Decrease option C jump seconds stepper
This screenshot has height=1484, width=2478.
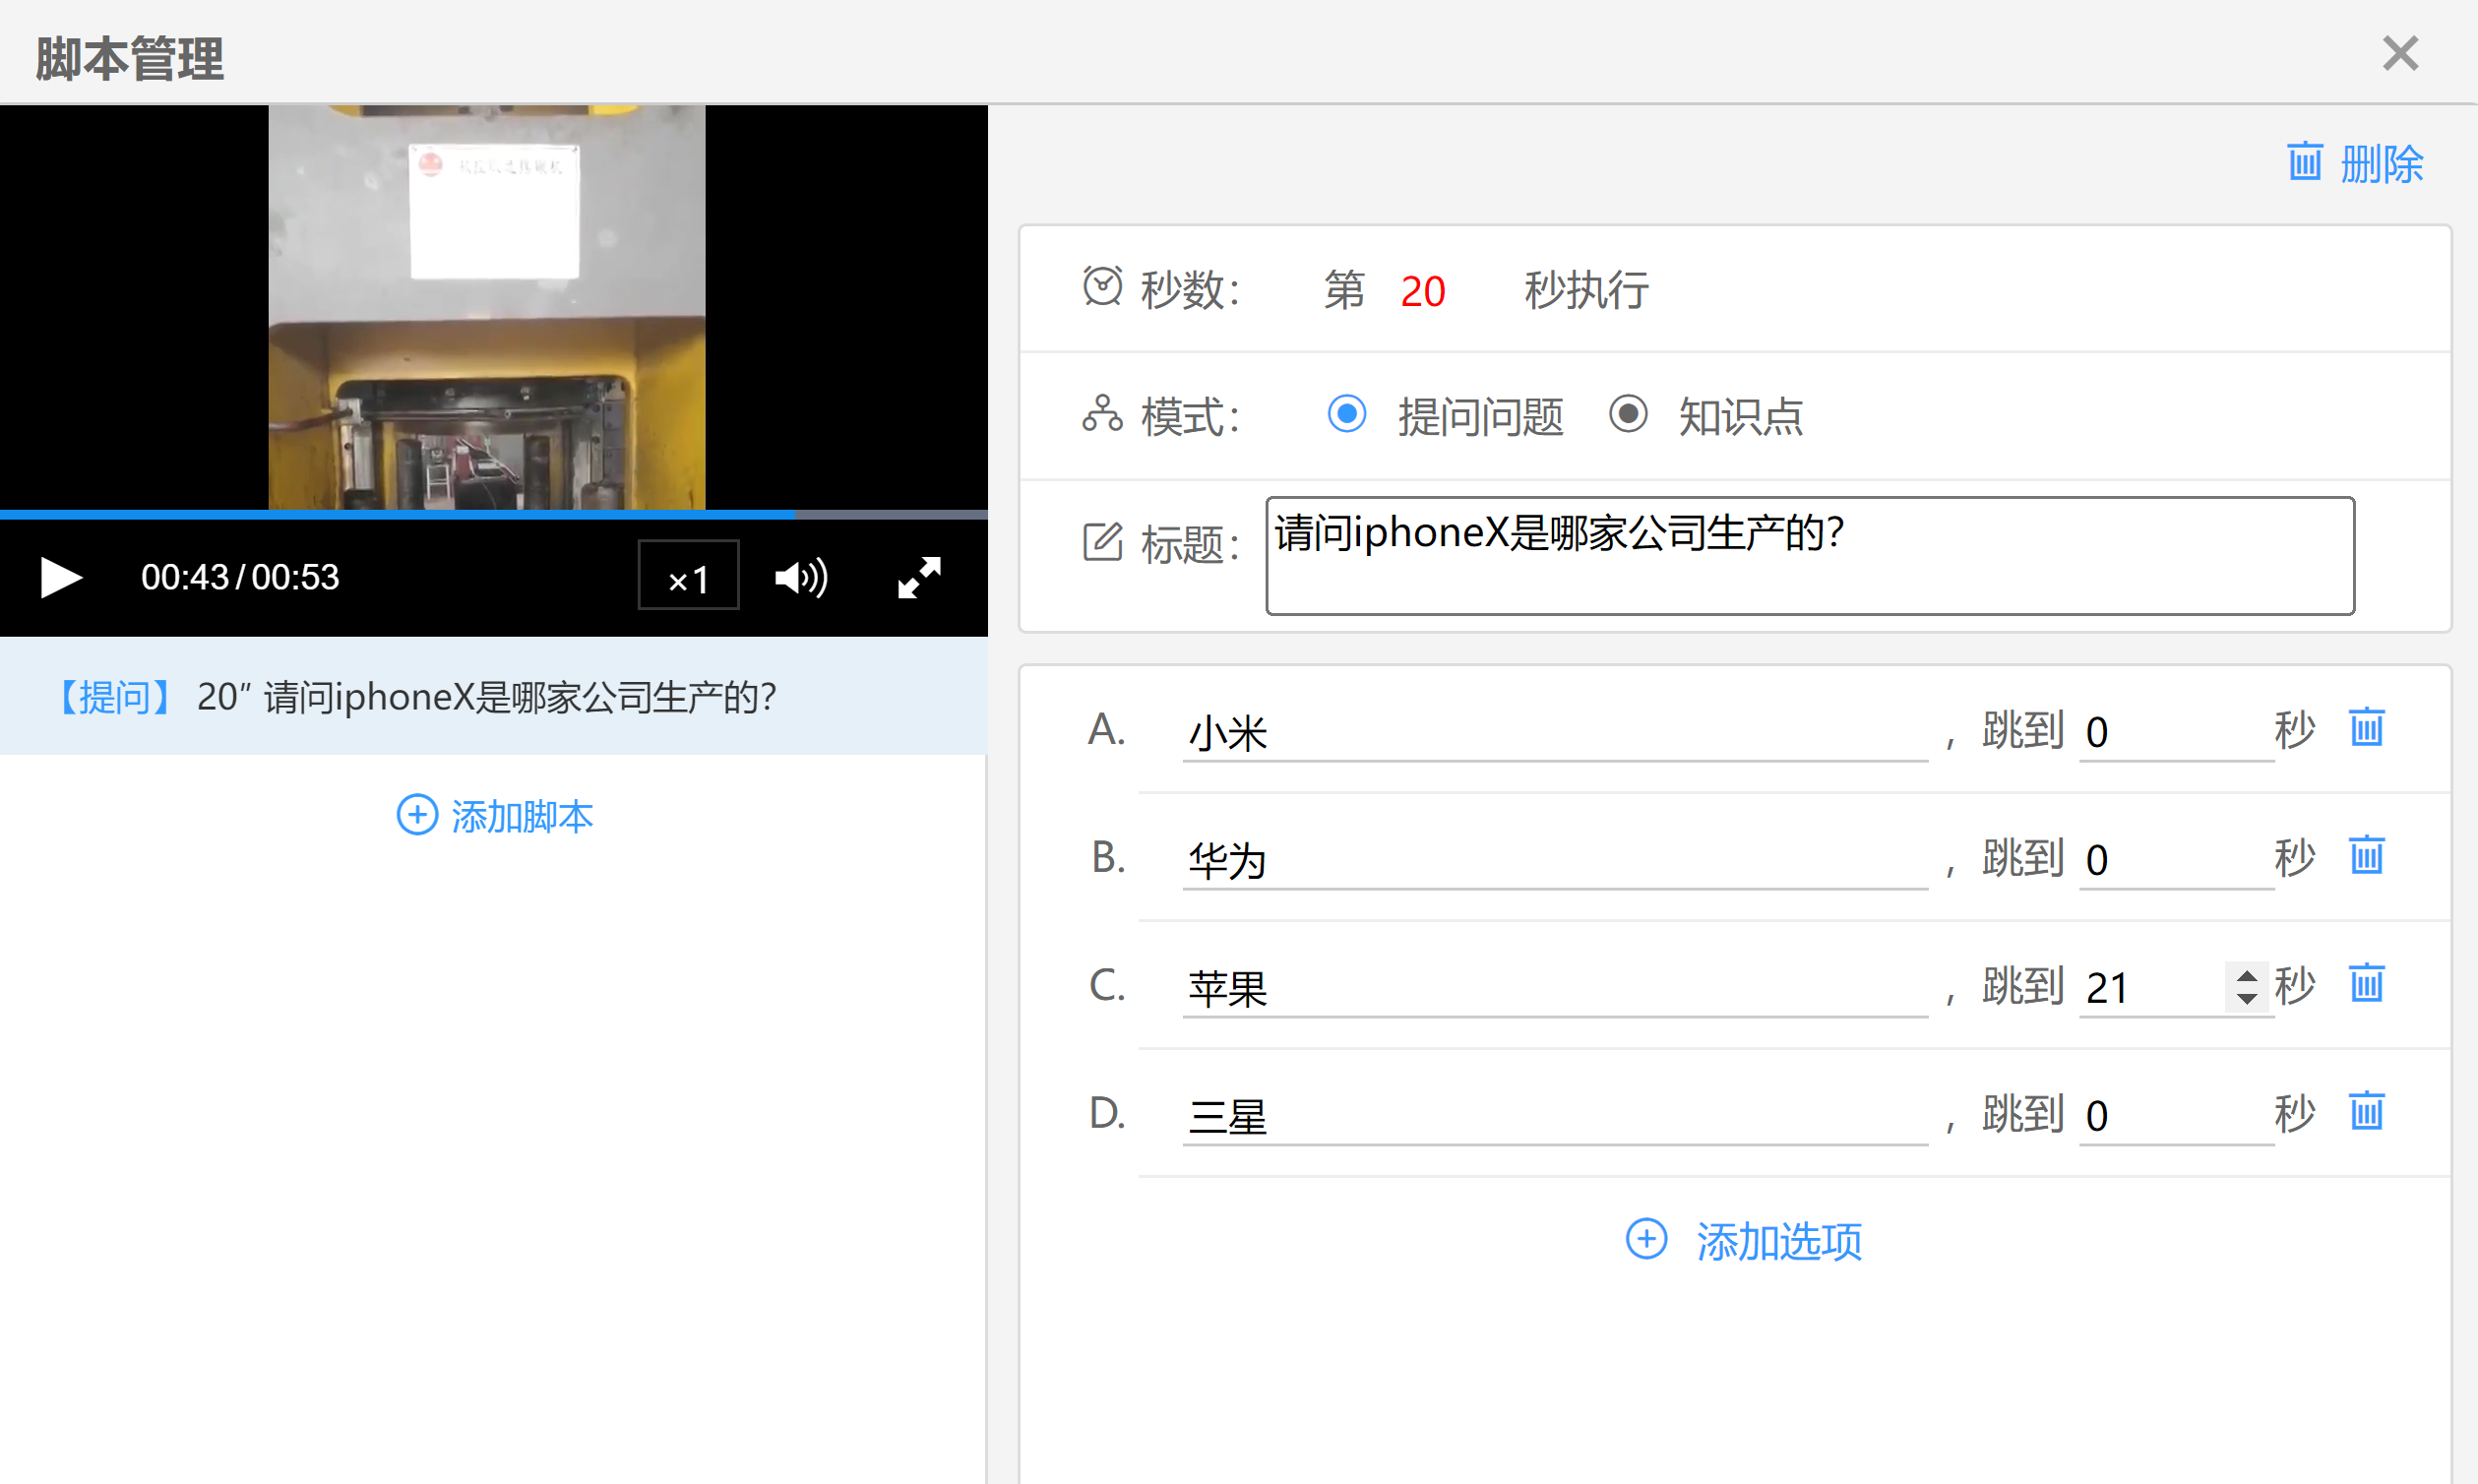click(x=2248, y=999)
